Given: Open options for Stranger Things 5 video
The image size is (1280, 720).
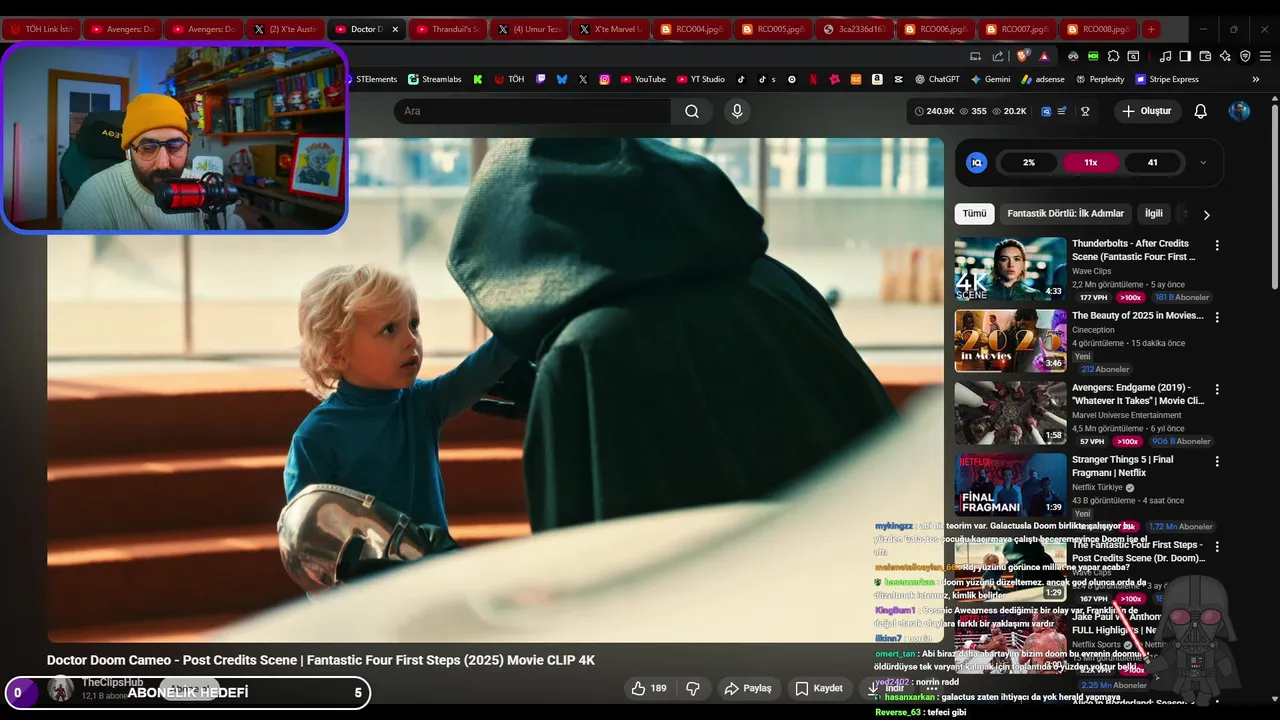Looking at the screenshot, I should (1217, 461).
